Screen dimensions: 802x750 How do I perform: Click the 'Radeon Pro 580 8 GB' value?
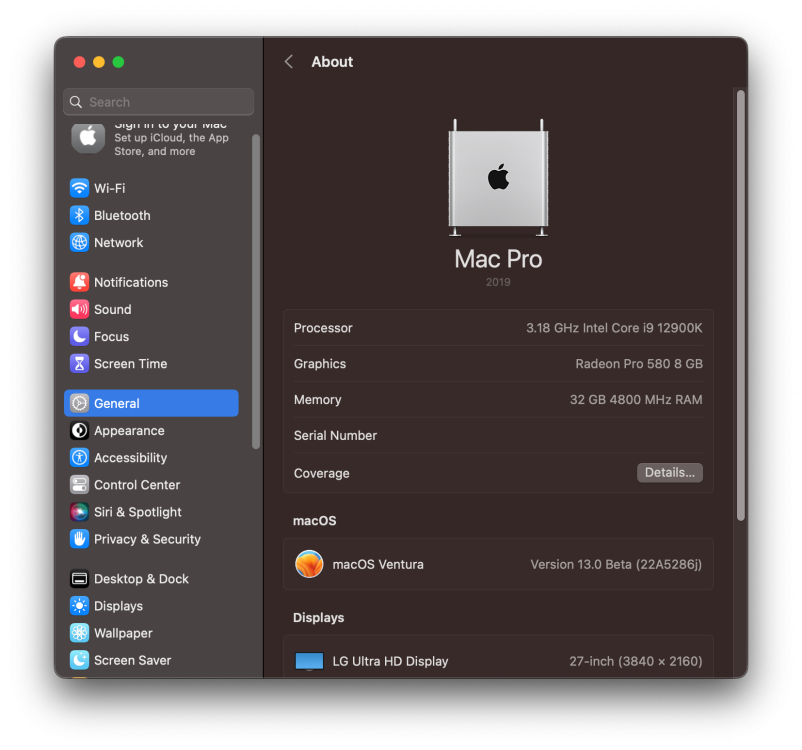pyautogui.click(x=639, y=364)
